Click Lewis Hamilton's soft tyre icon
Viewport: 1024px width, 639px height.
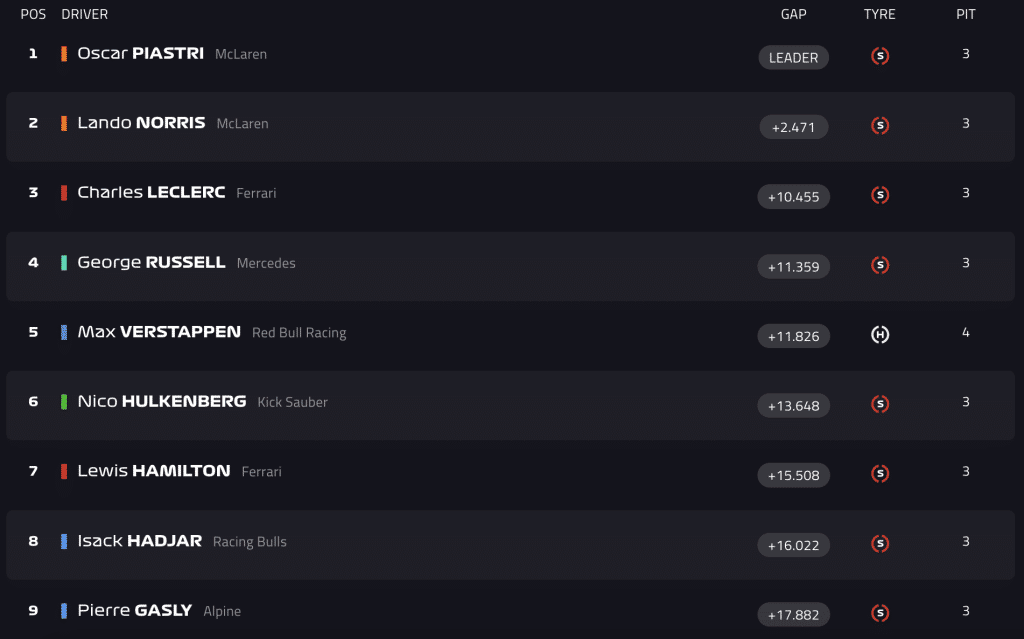(880, 474)
